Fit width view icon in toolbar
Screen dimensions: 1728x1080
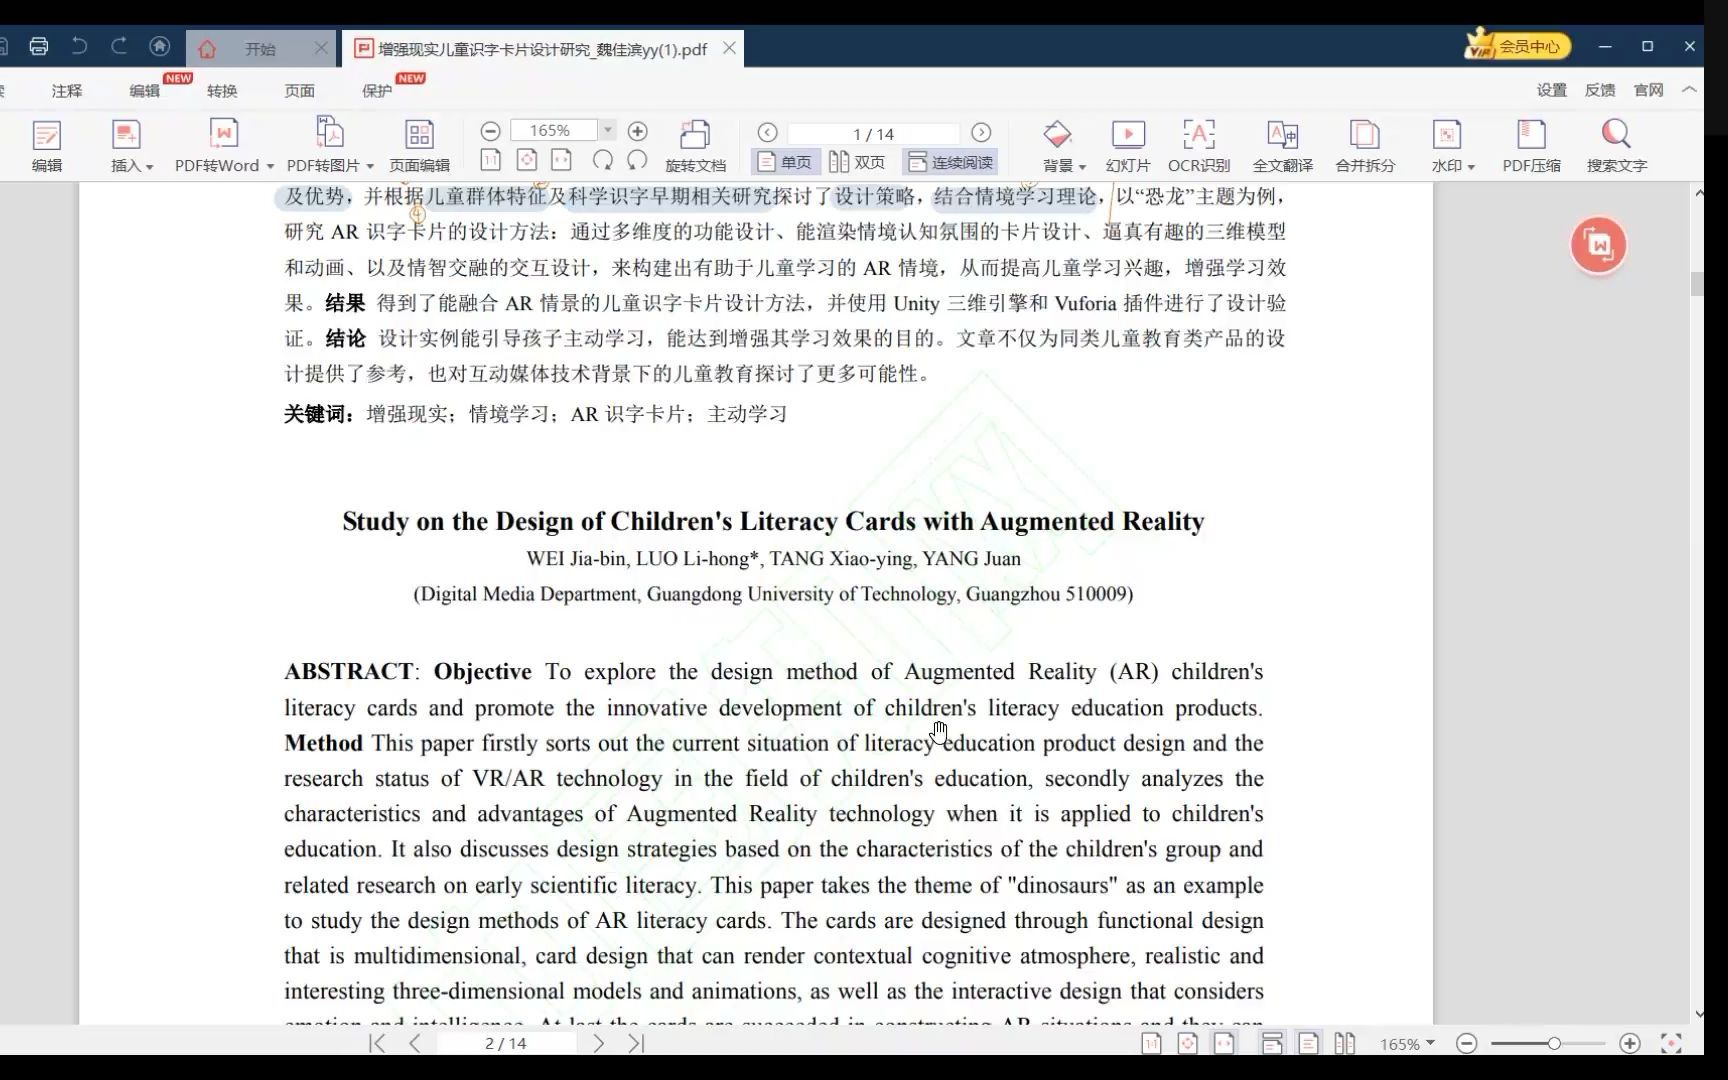tap(562, 160)
